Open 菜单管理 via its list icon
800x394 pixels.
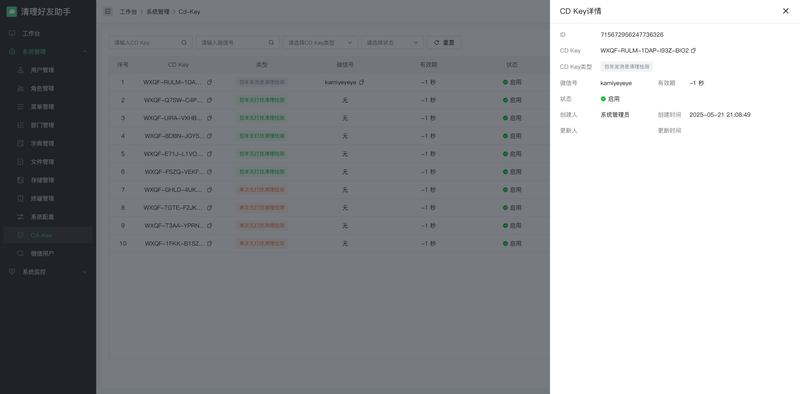(20, 107)
